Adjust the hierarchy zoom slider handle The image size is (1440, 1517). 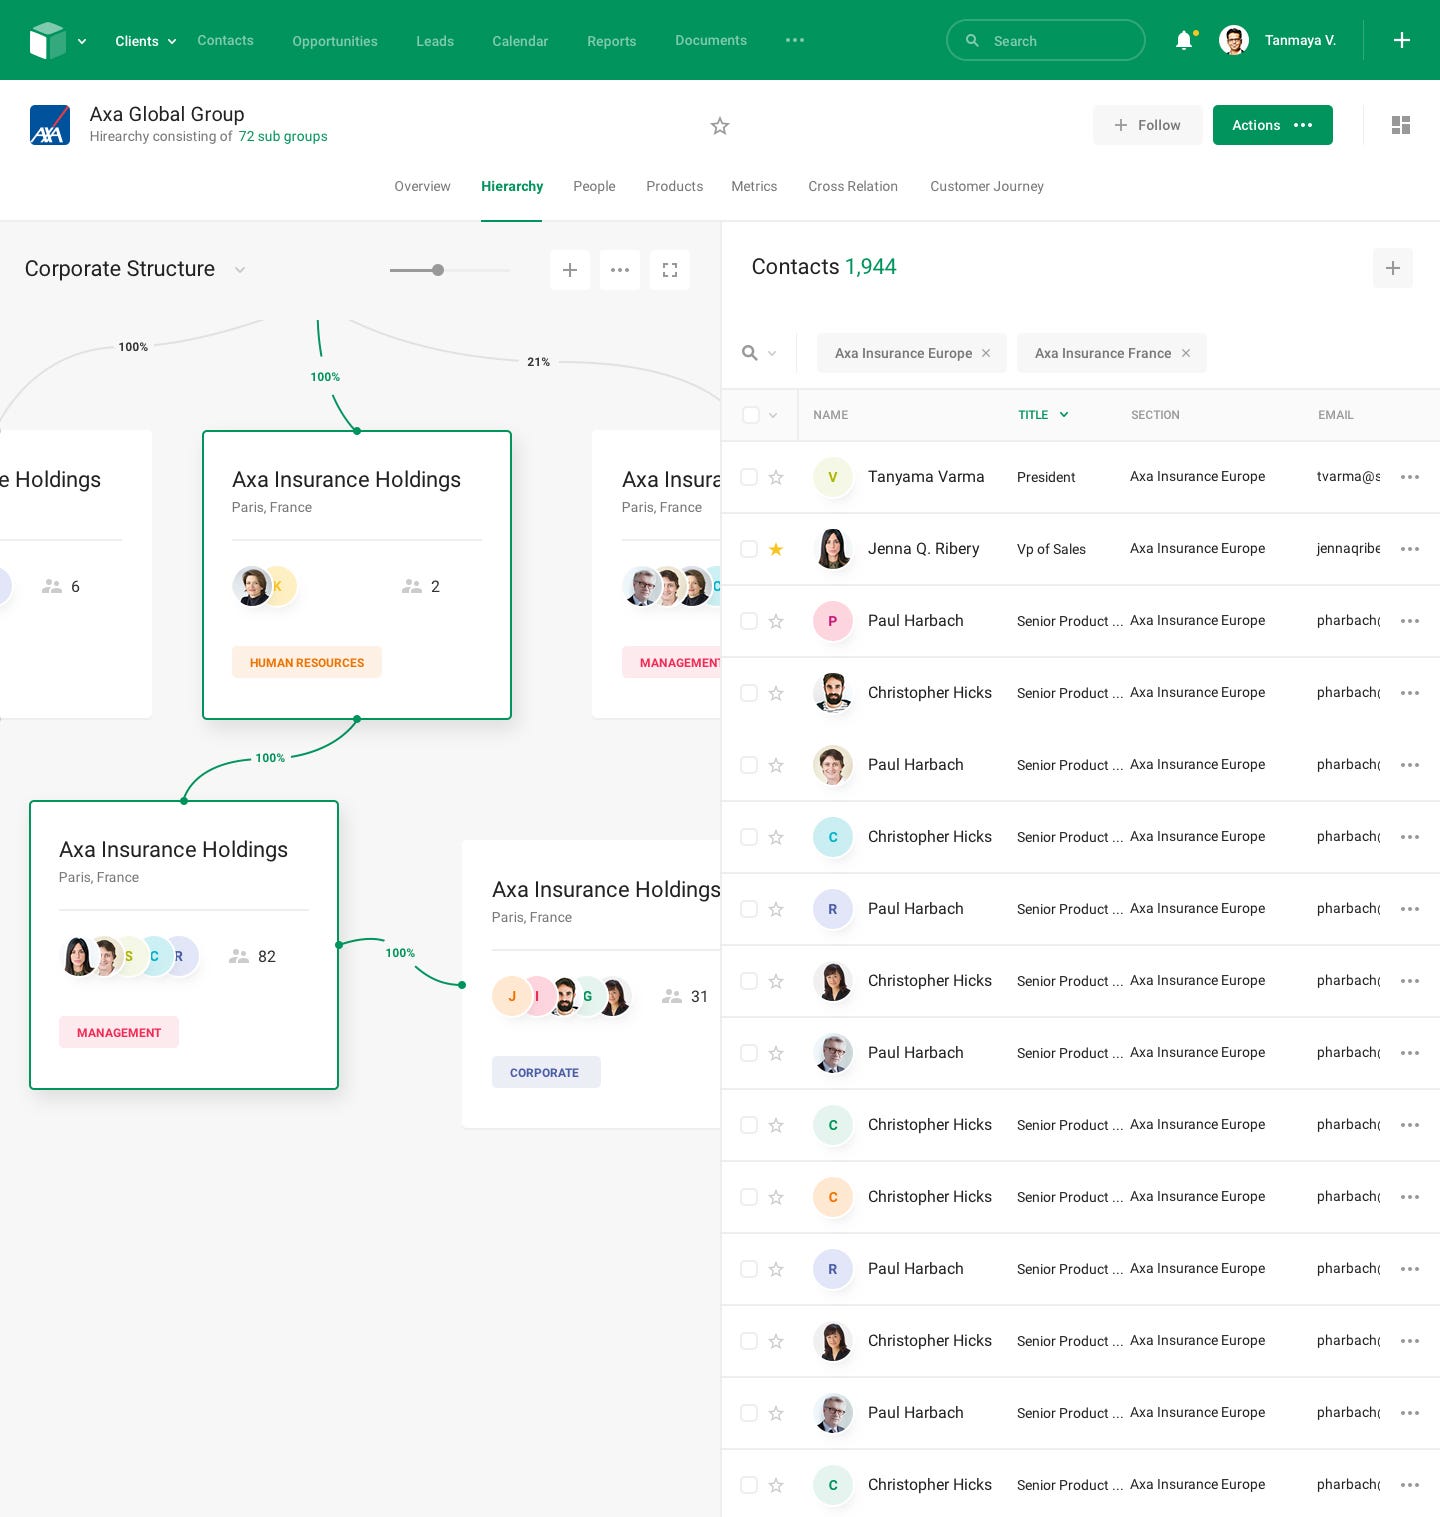point(438,270)
